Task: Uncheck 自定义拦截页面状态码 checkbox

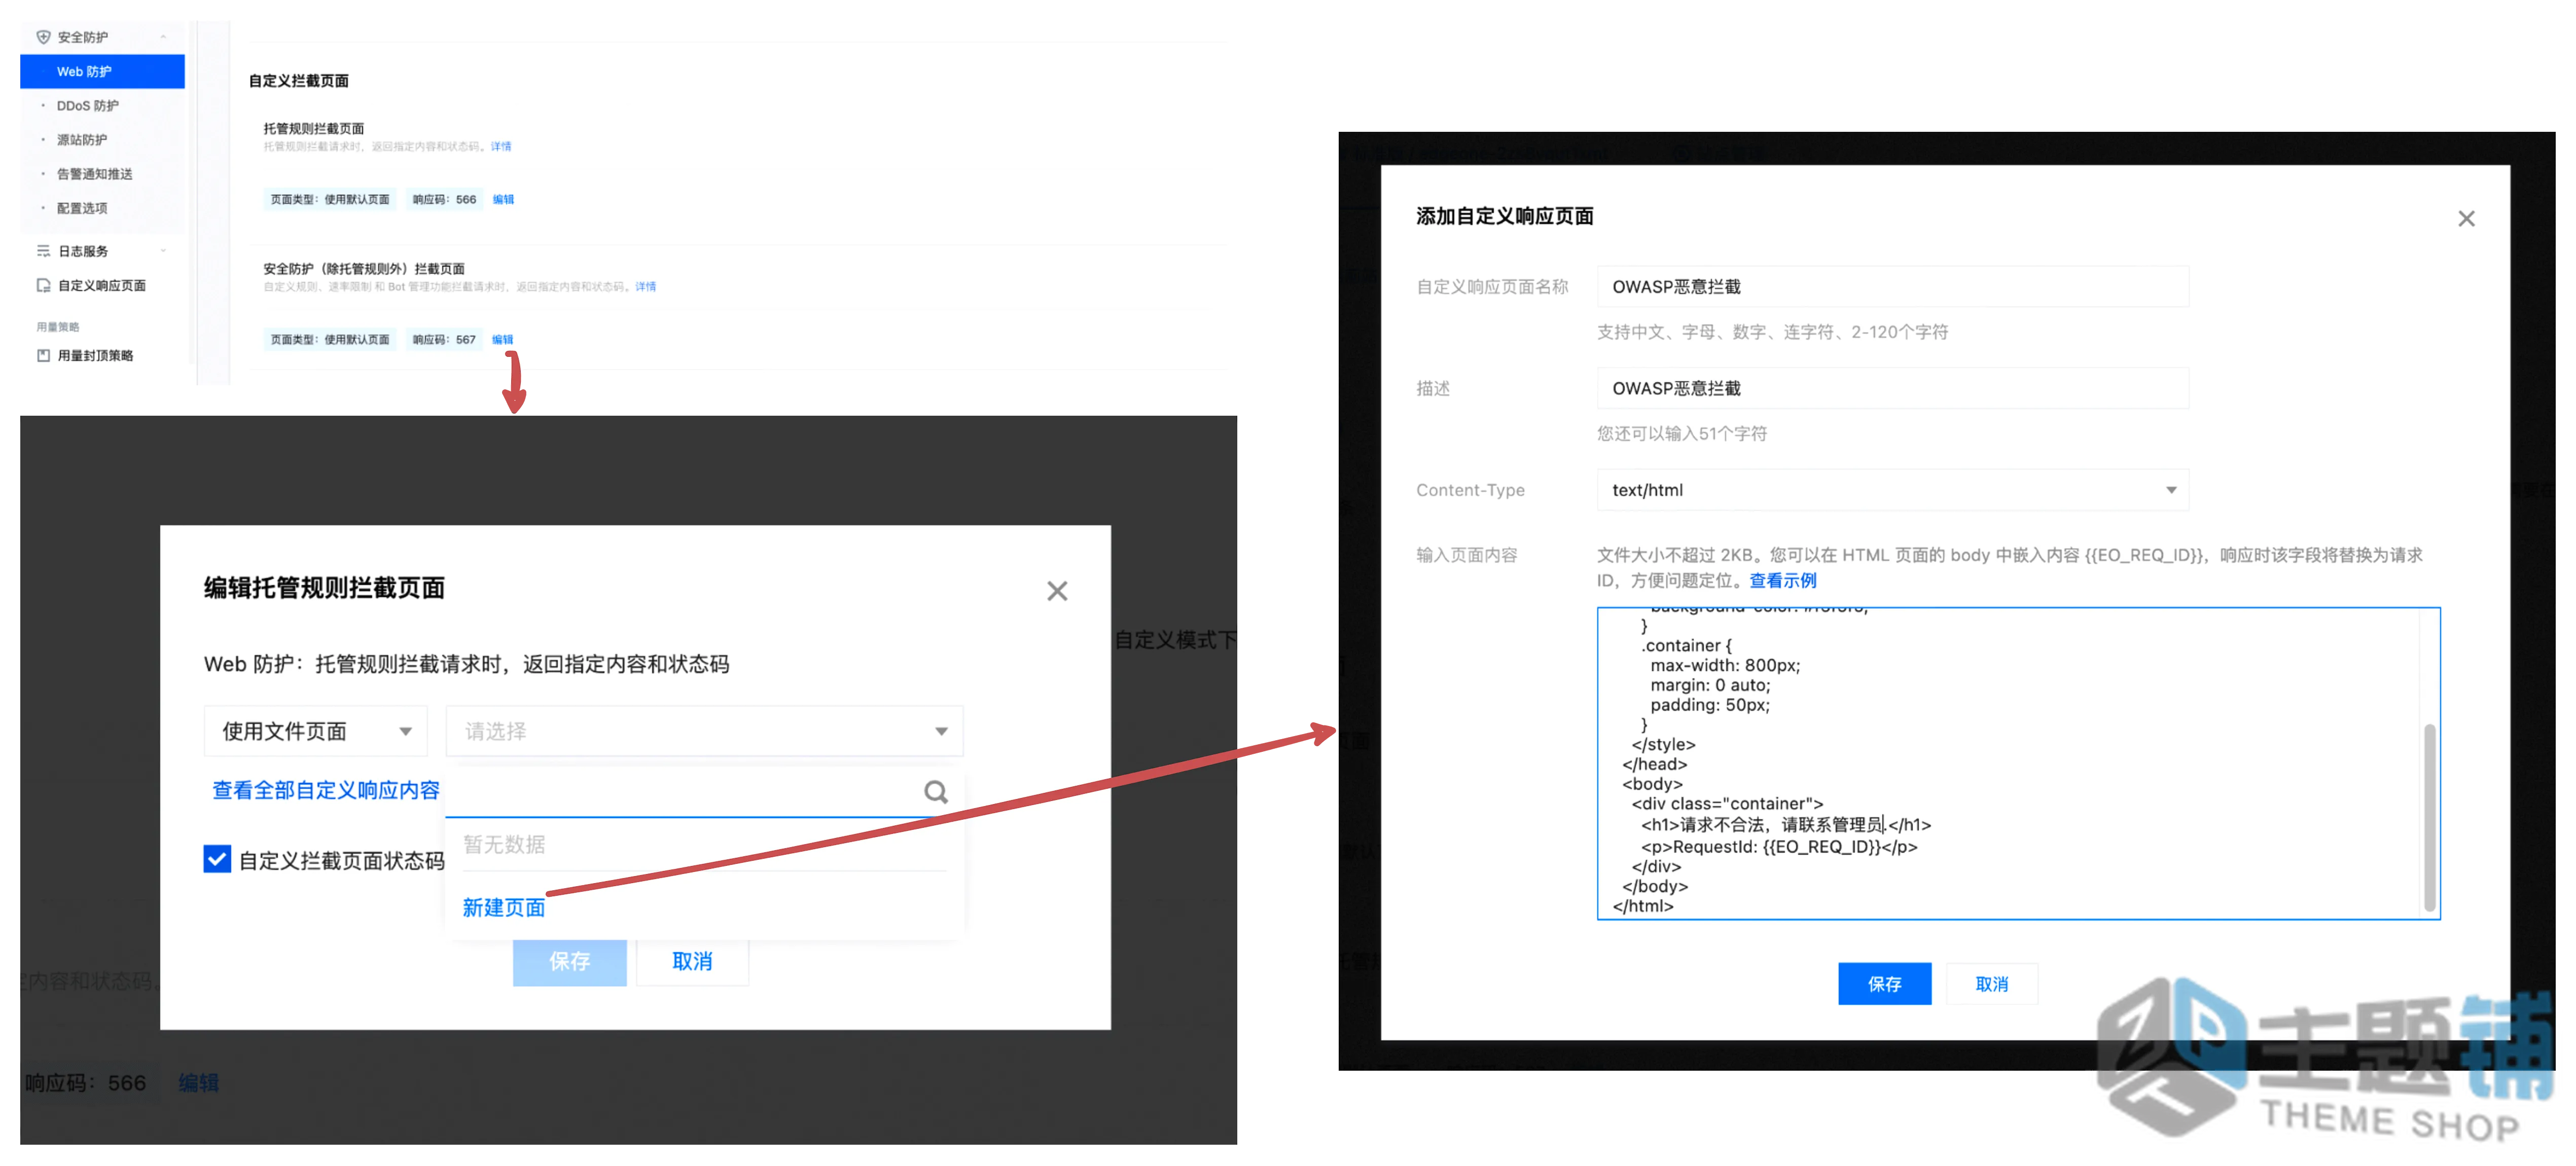Action: pos(217,859)
